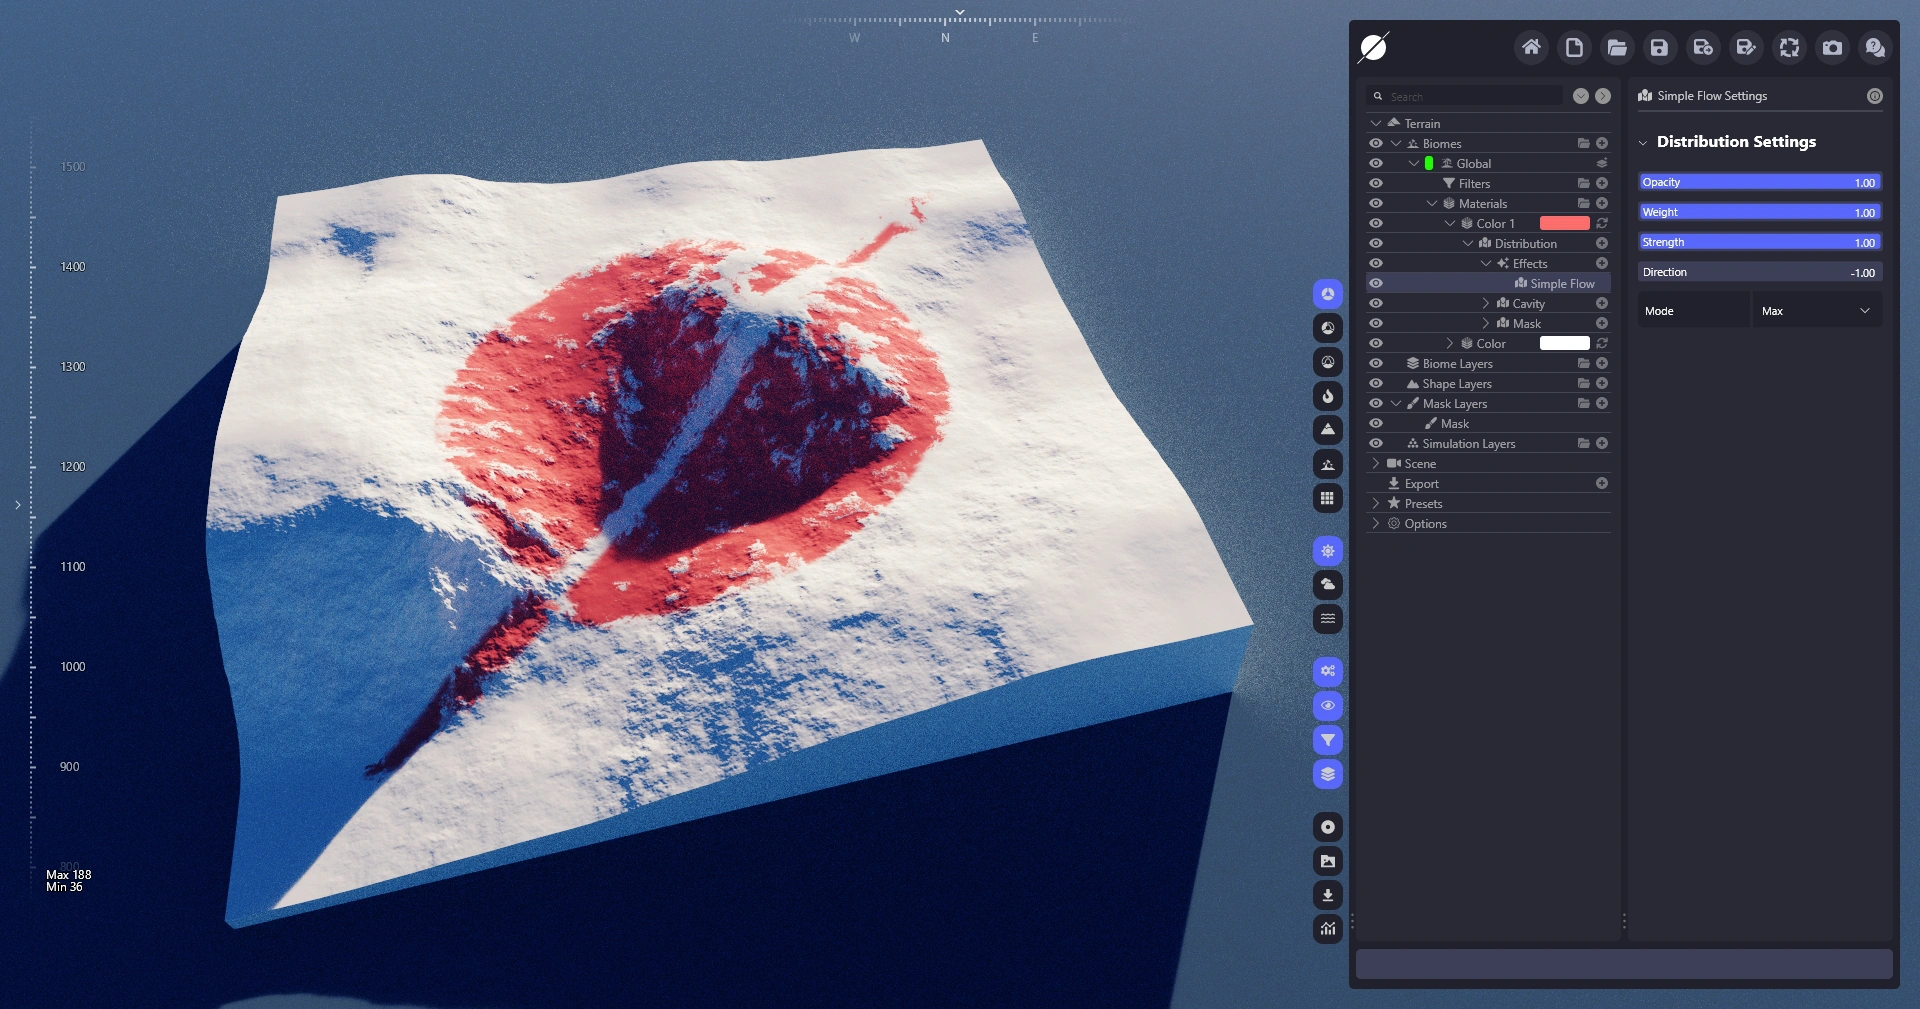Open the Mode dropdown showing Max

(x=1817, y=311)
